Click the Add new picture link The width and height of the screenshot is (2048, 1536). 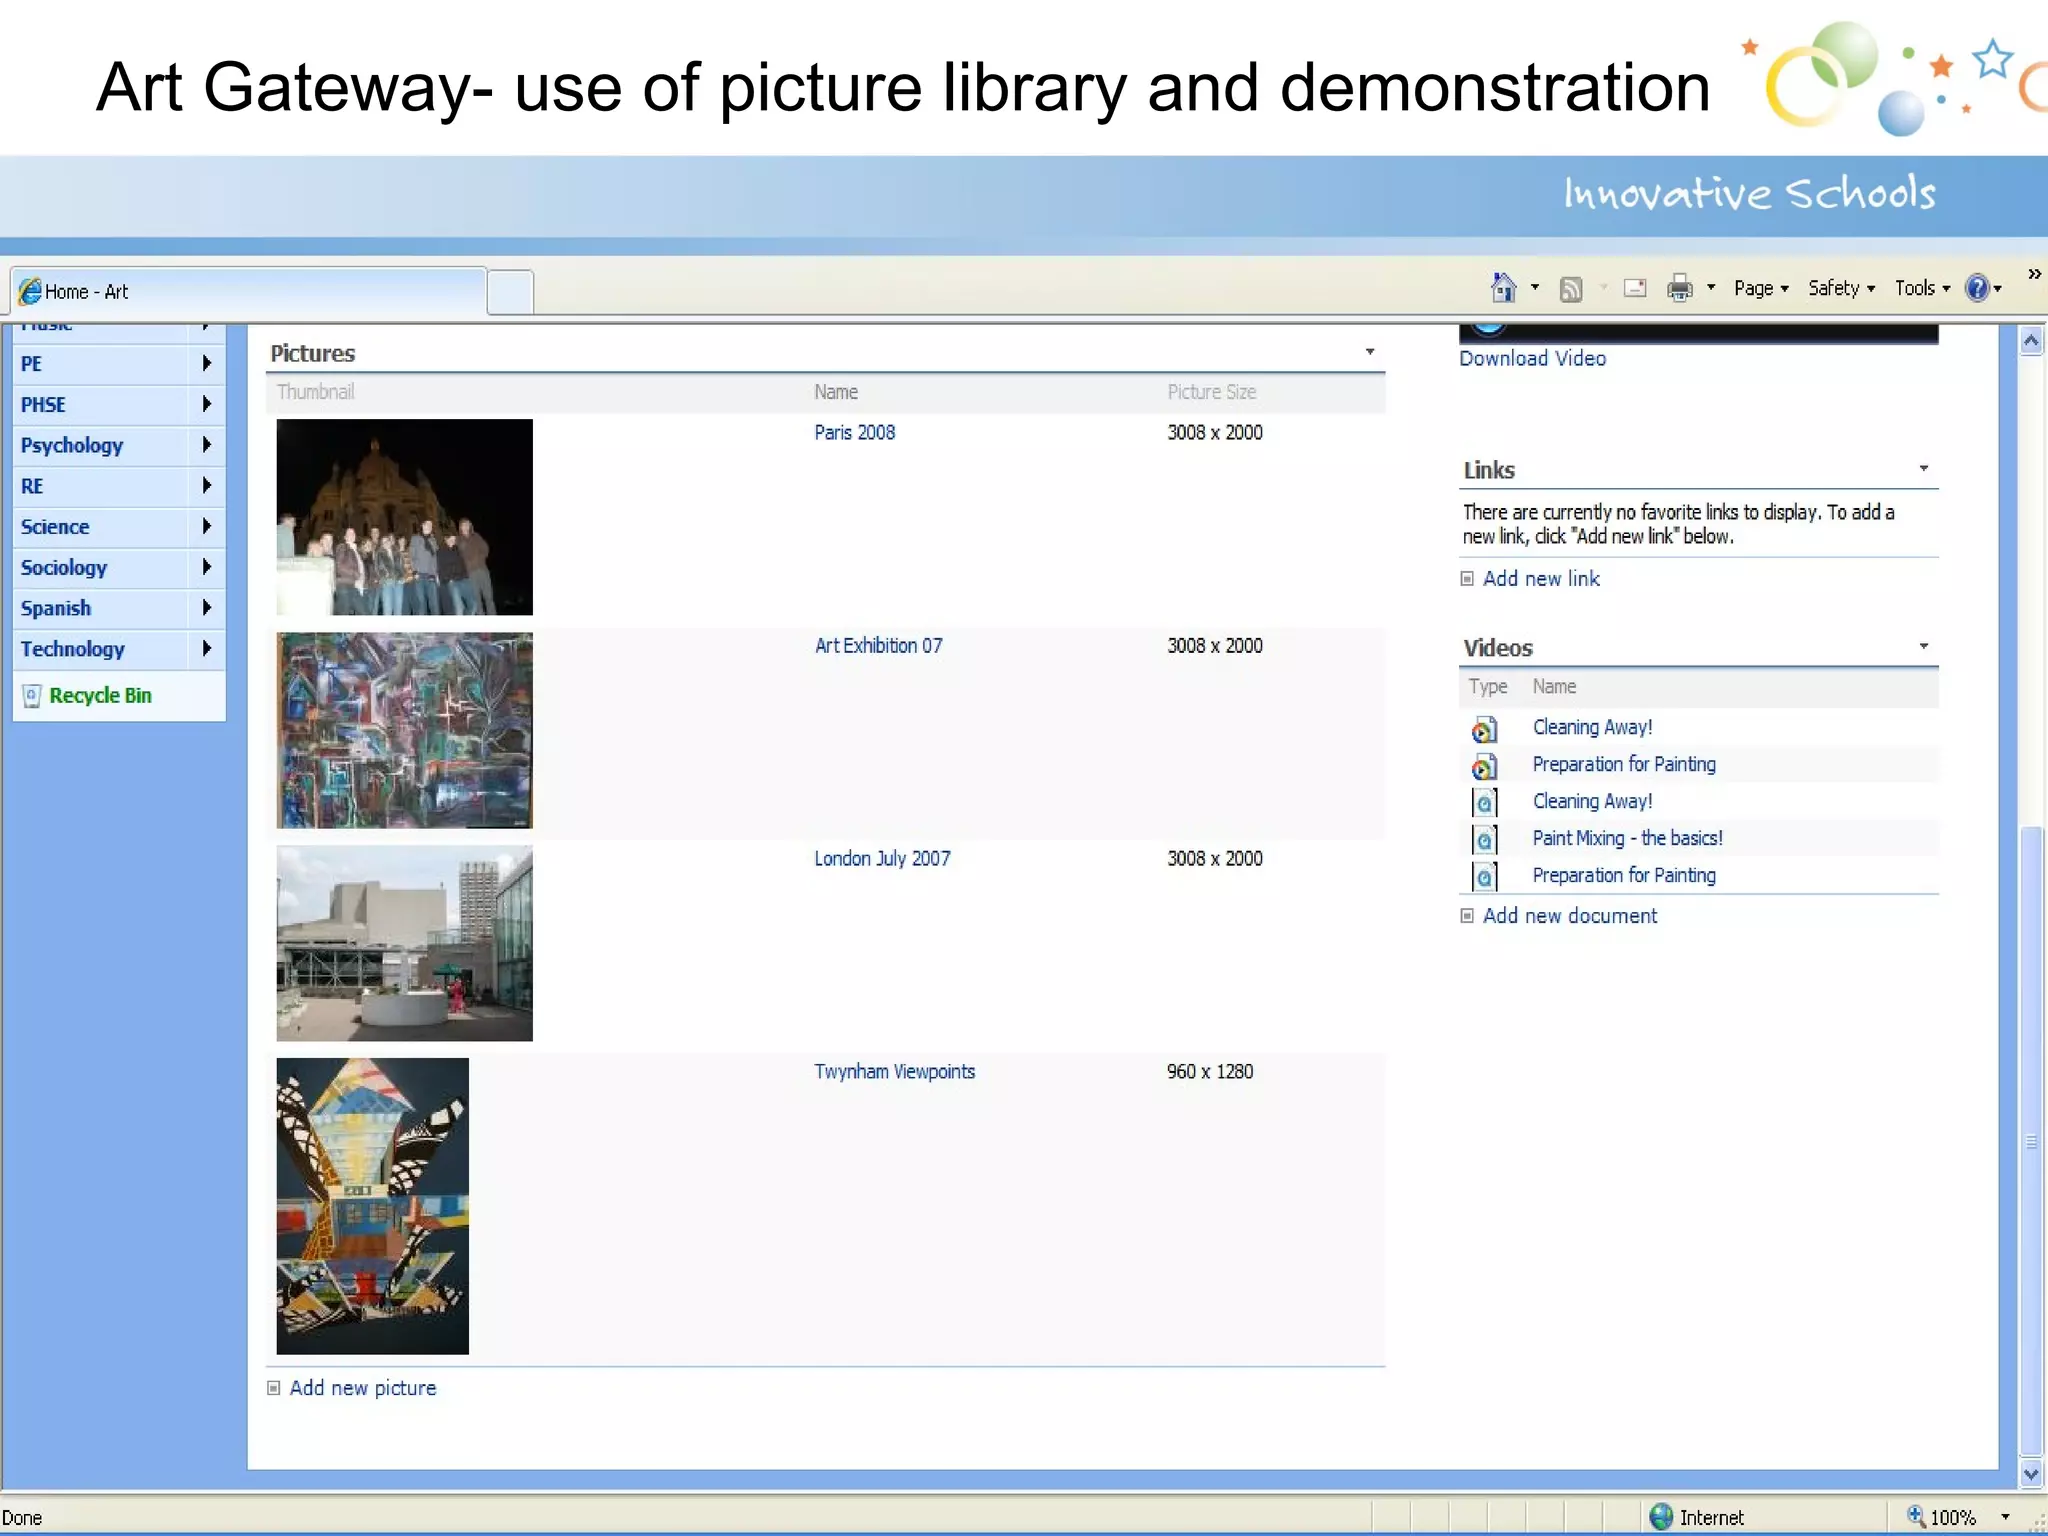click(x=363, y=1388)
